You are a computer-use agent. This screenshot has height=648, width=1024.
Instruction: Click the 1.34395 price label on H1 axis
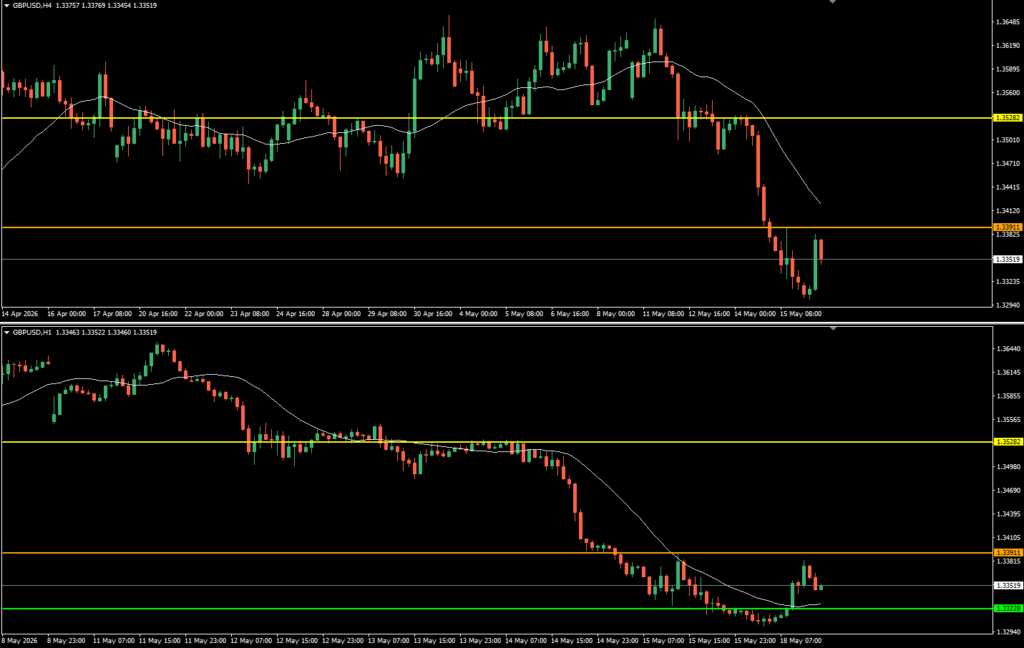click(1008, 514)
